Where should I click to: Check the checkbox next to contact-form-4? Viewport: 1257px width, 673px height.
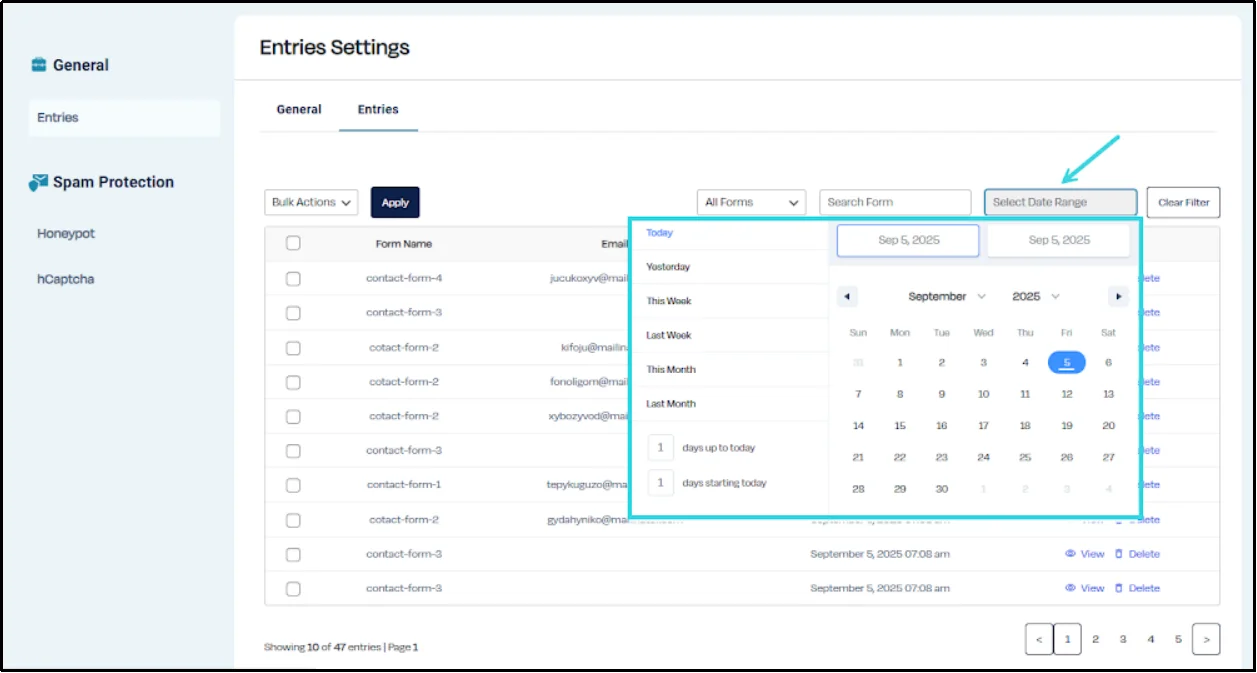tap(293, 277)
